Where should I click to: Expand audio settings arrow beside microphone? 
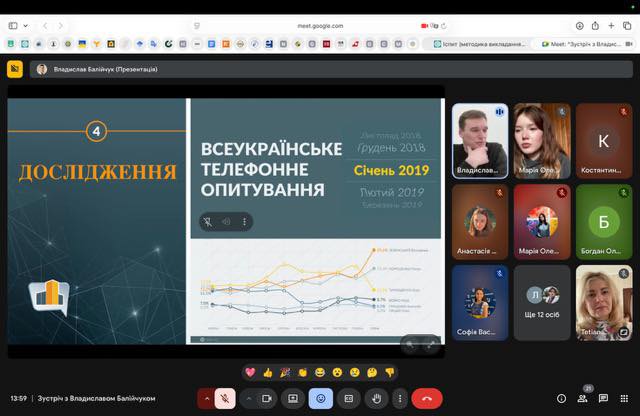207,398
